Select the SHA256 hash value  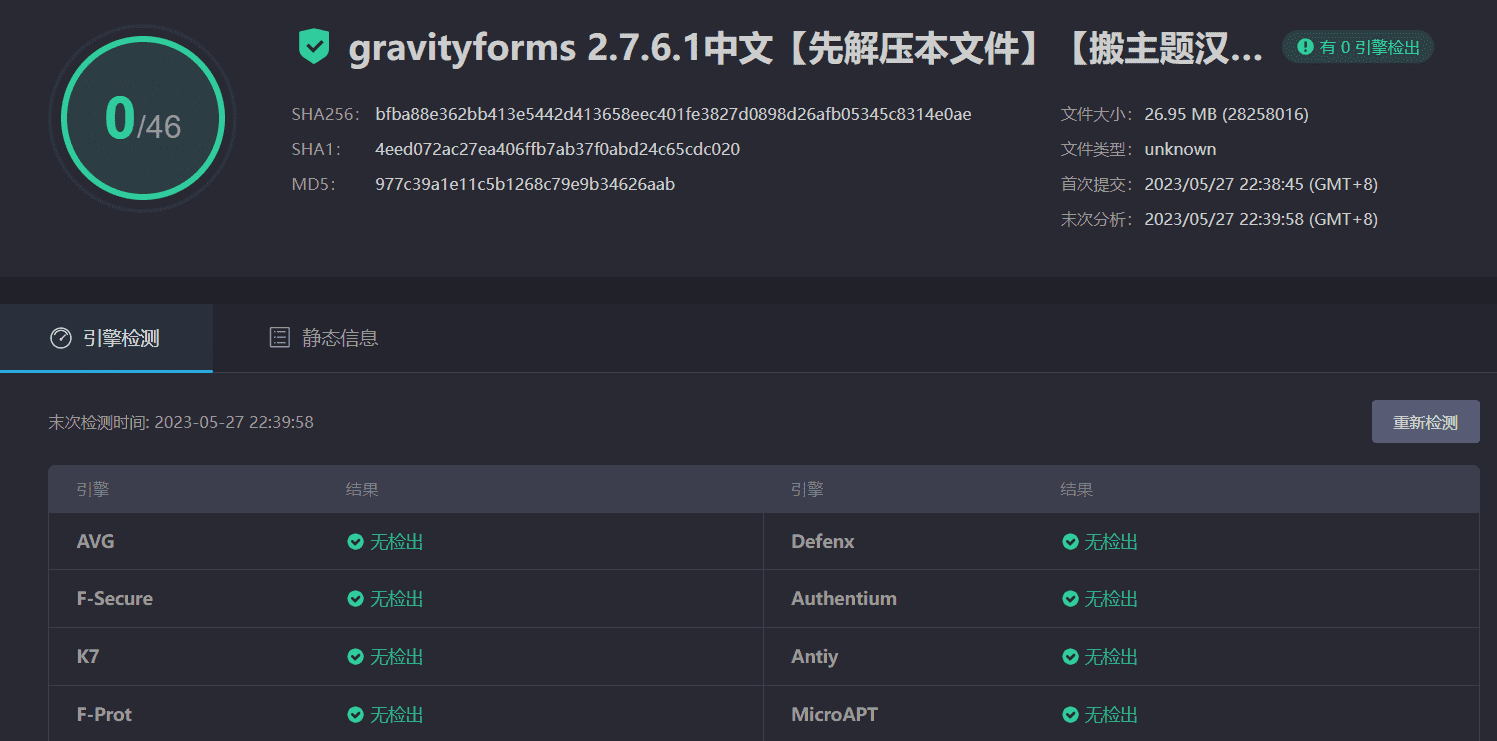coord(674,114)
